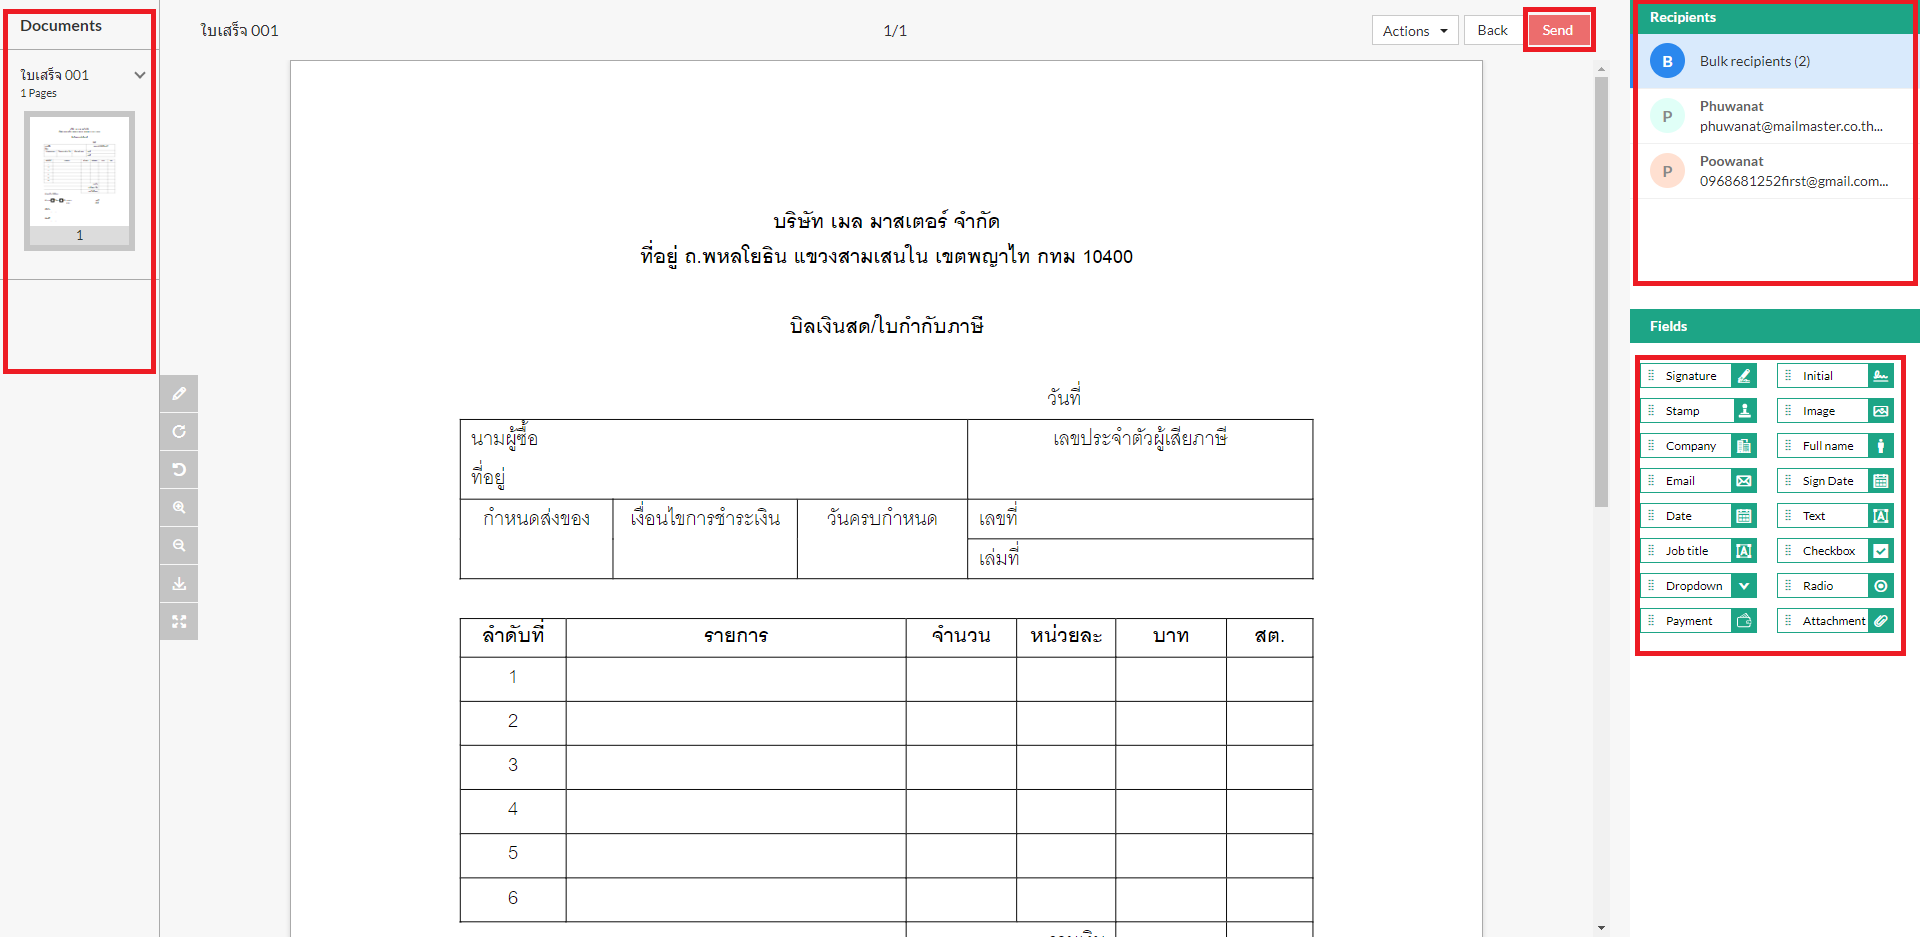
Task: Click row number 6 in the table
Action: point(513,898)
